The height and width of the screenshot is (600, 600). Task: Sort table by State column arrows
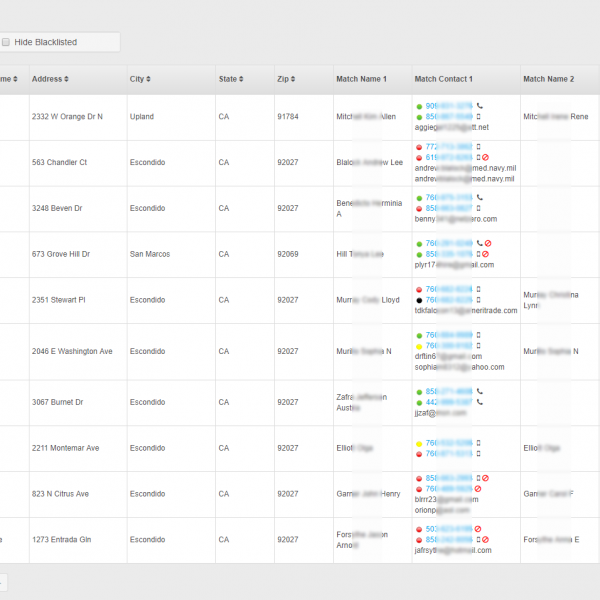tap(241, 79)
